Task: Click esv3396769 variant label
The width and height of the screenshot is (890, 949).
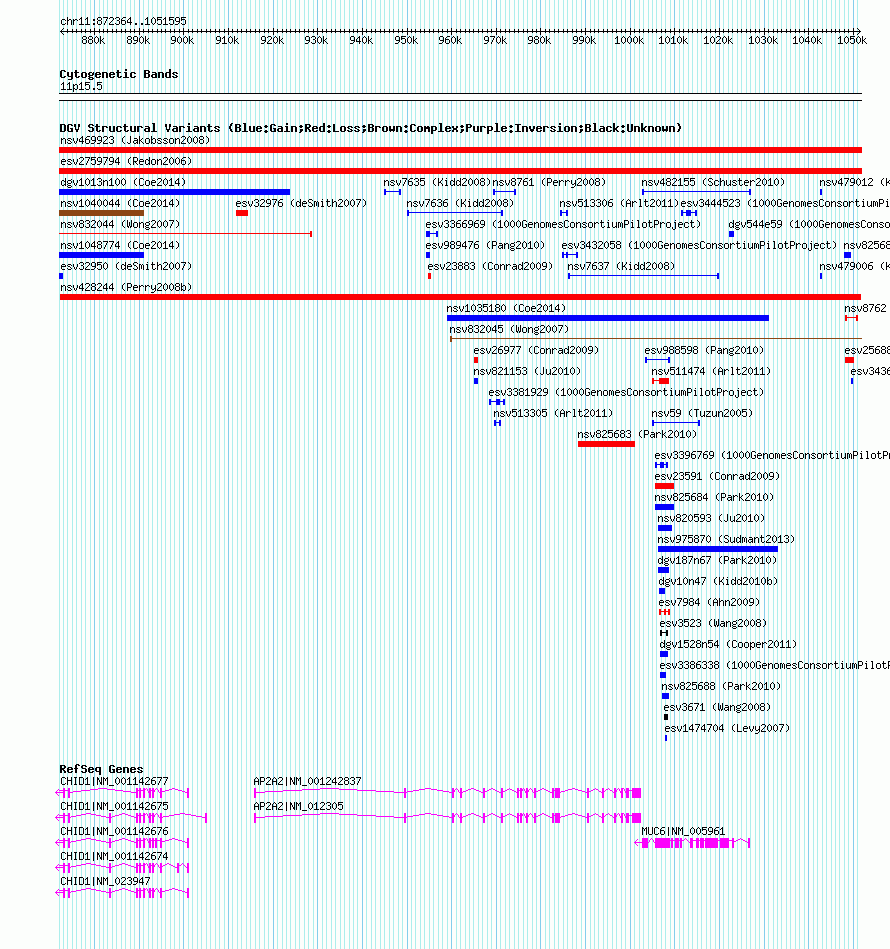Action: tap(772, 455)
